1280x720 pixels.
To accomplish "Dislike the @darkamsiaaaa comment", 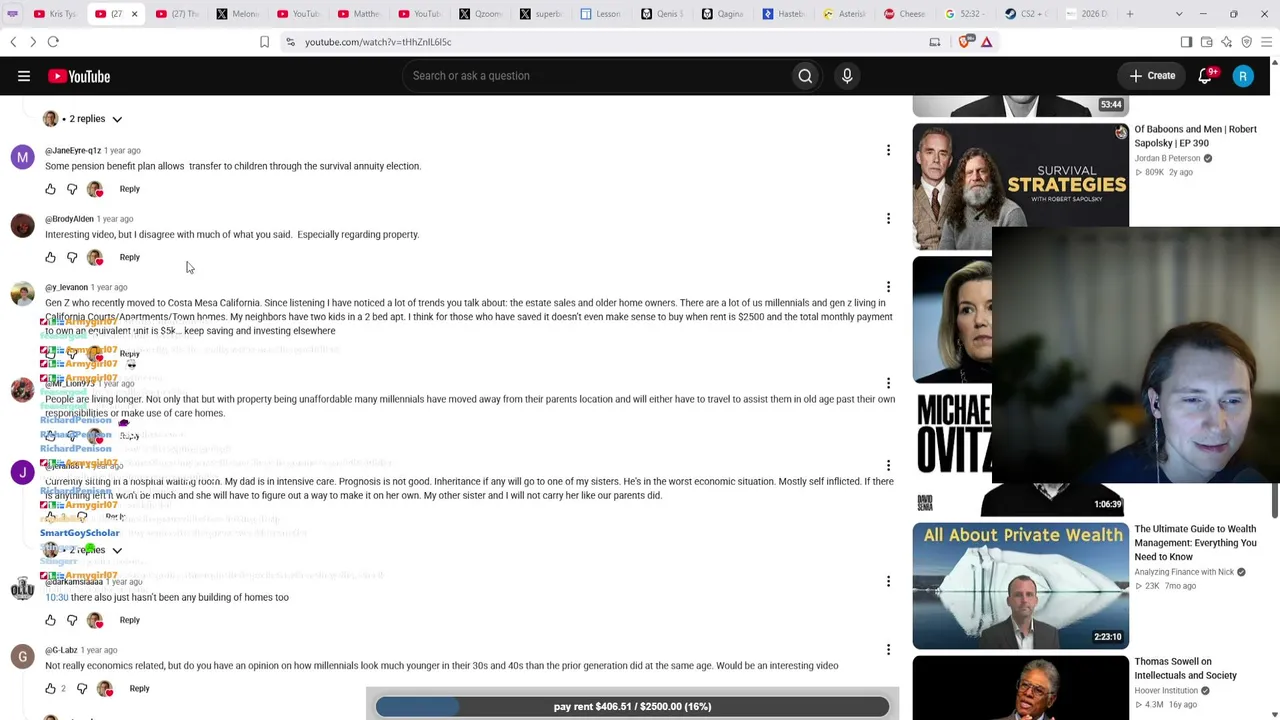I will coord(72,620).
